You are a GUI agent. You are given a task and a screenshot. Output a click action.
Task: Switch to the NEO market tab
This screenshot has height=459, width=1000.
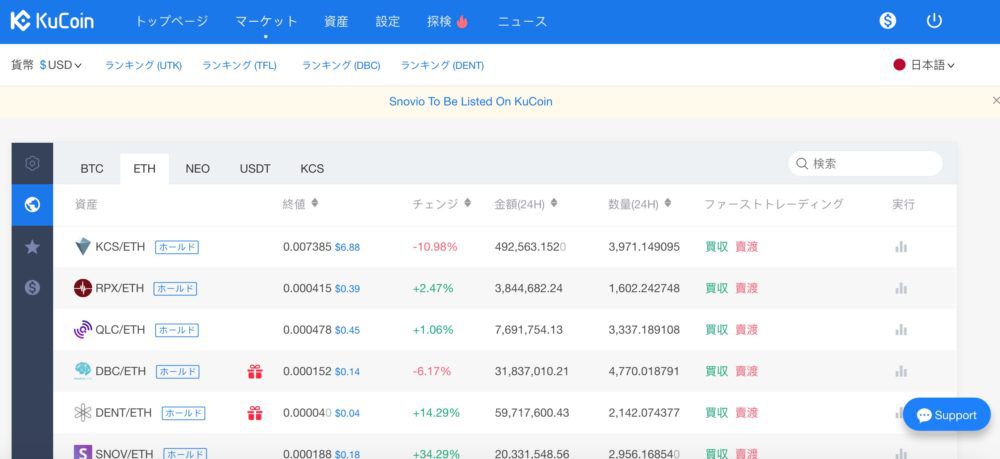pos(198,169)
